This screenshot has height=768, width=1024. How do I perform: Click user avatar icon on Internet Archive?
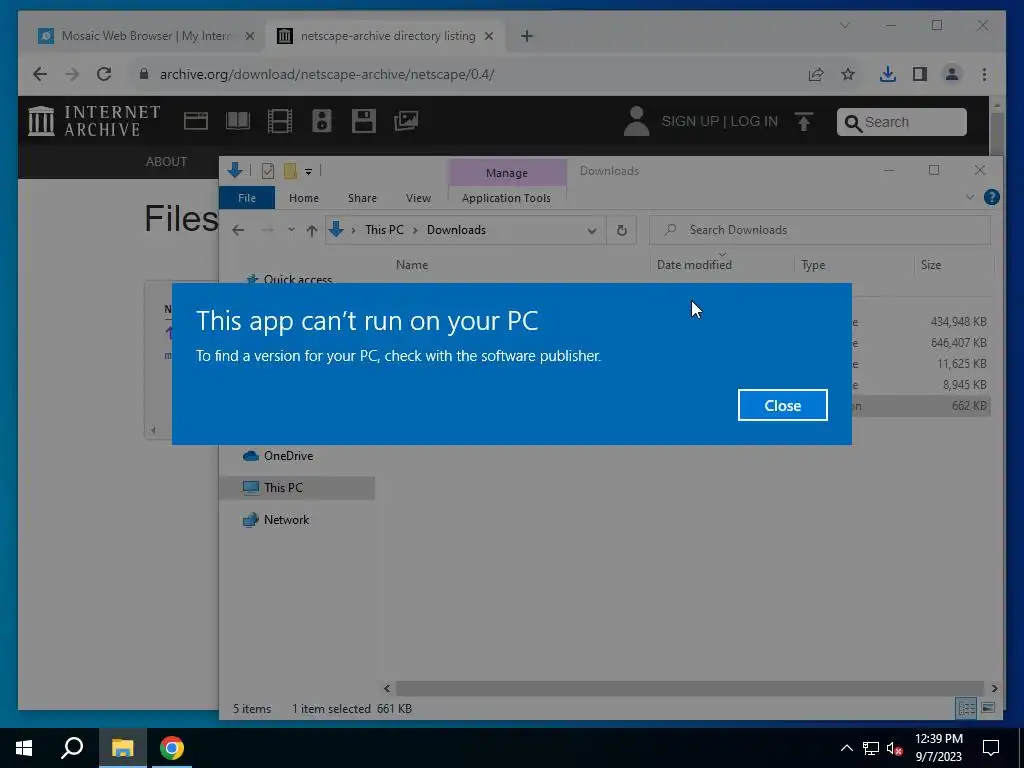636,121
